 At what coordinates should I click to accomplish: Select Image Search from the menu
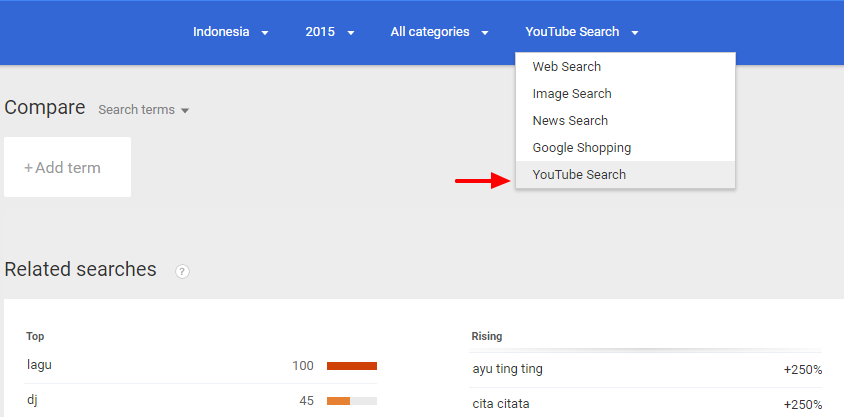coord(625,94)
